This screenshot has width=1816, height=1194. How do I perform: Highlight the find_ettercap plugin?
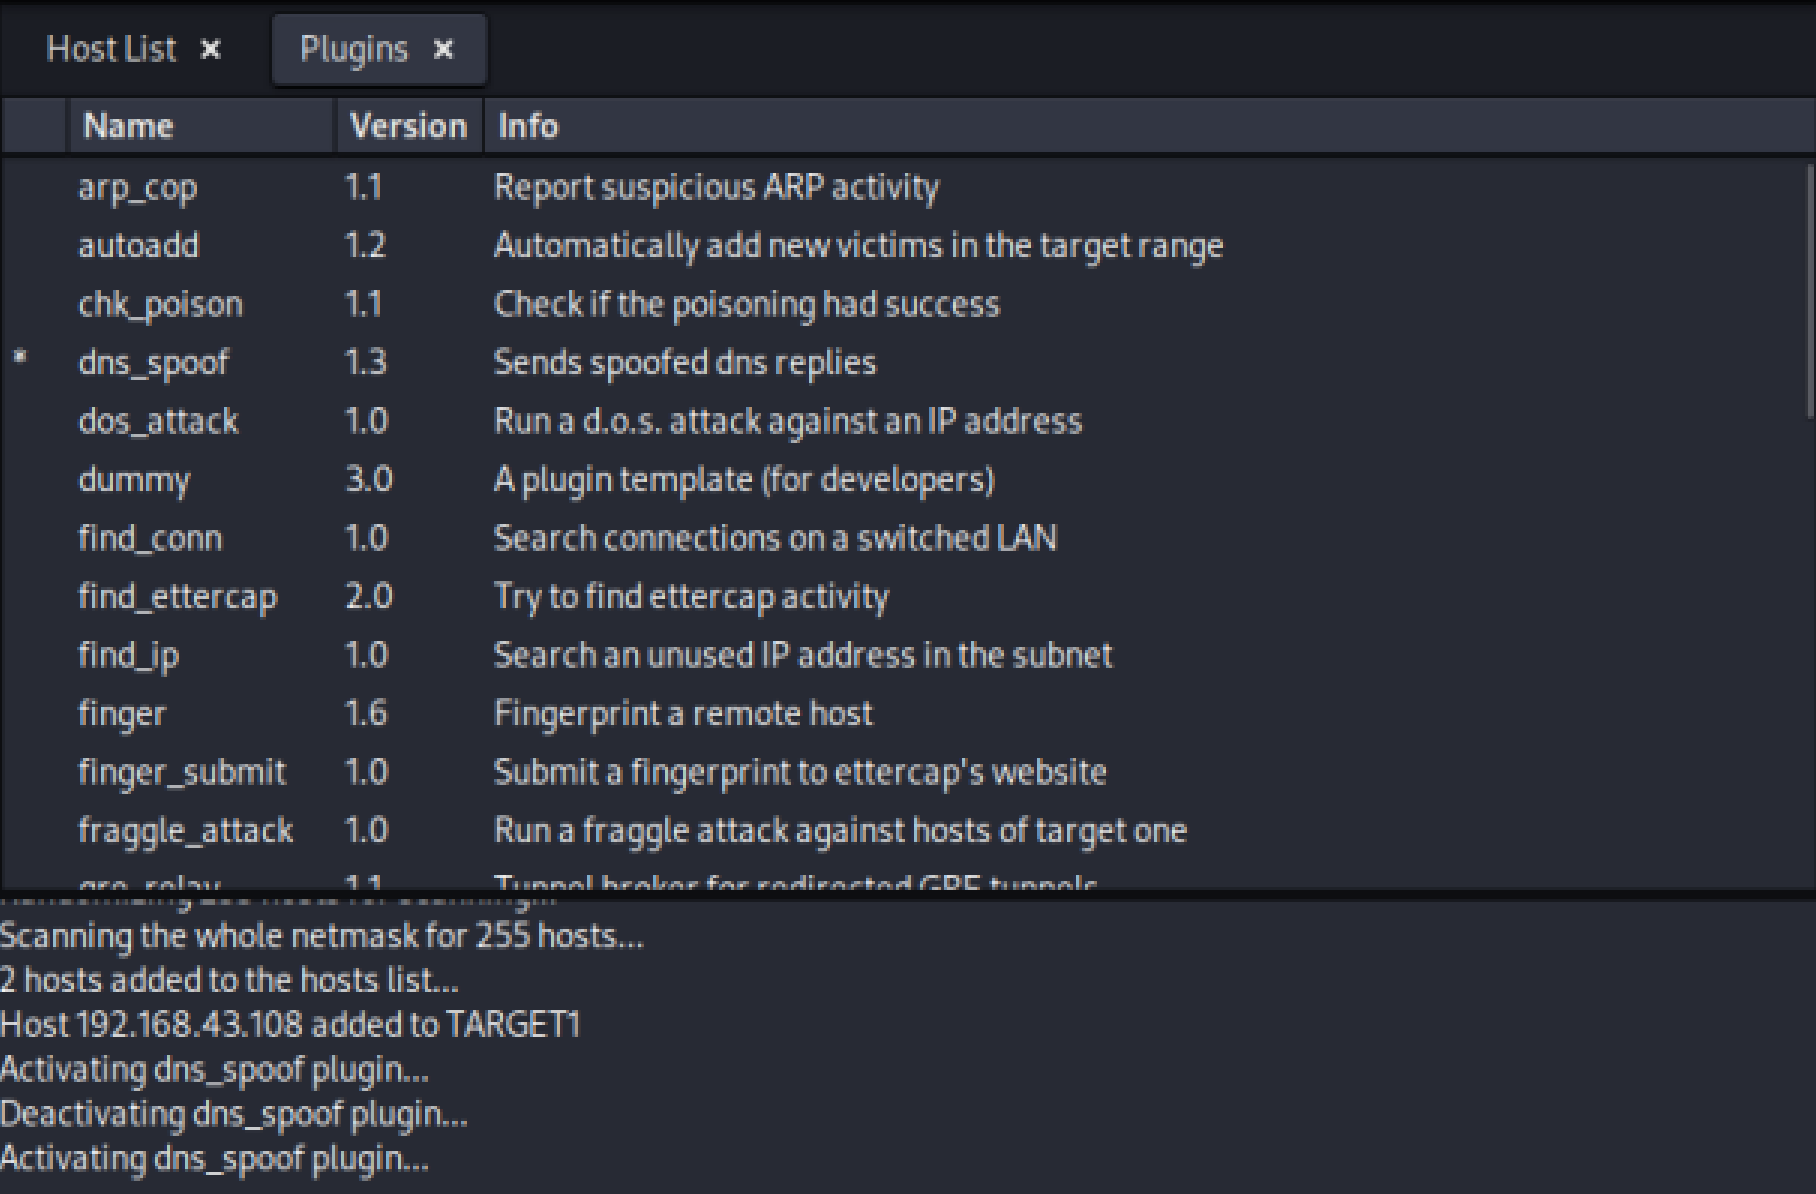coord(177,597)
